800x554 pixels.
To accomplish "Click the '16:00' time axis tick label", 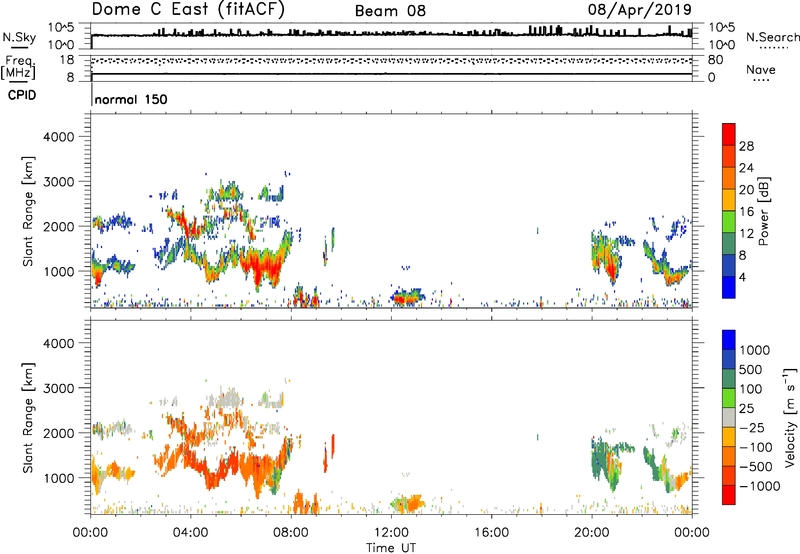I will point(492,533).
